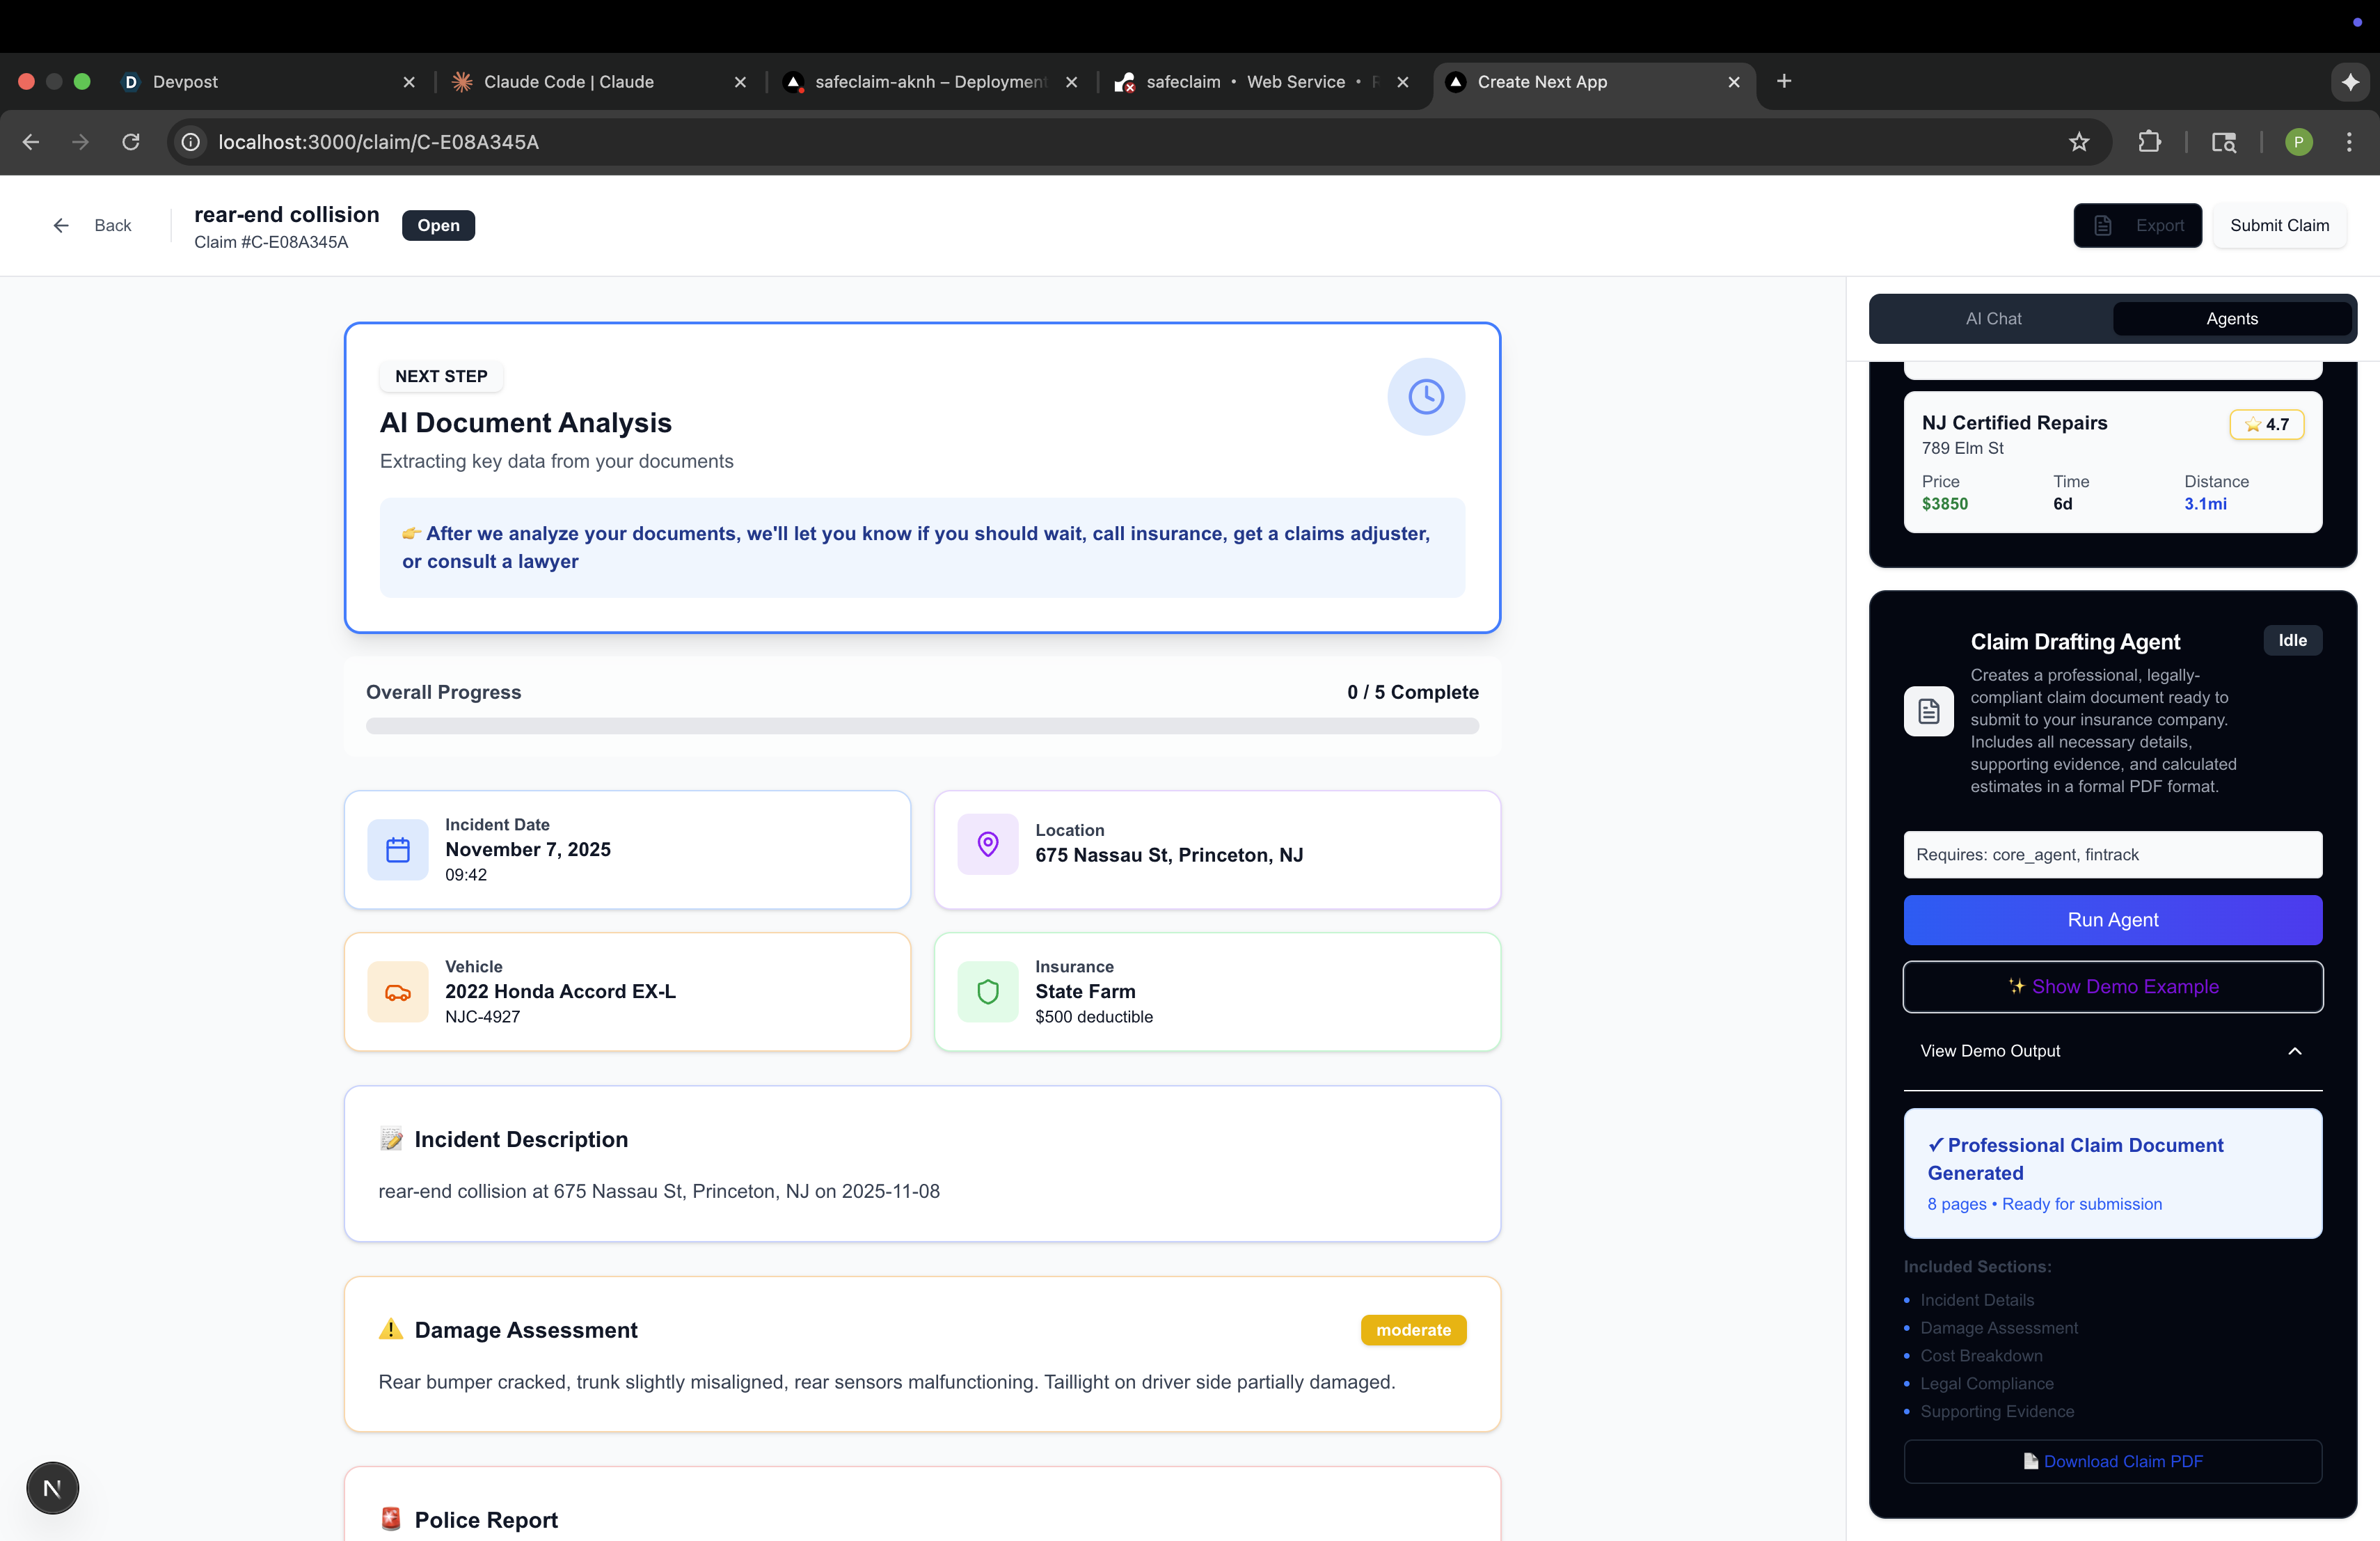
Task: Click the green shield Insurance icon
Action: pyautogui.click(x=987, y=992)
